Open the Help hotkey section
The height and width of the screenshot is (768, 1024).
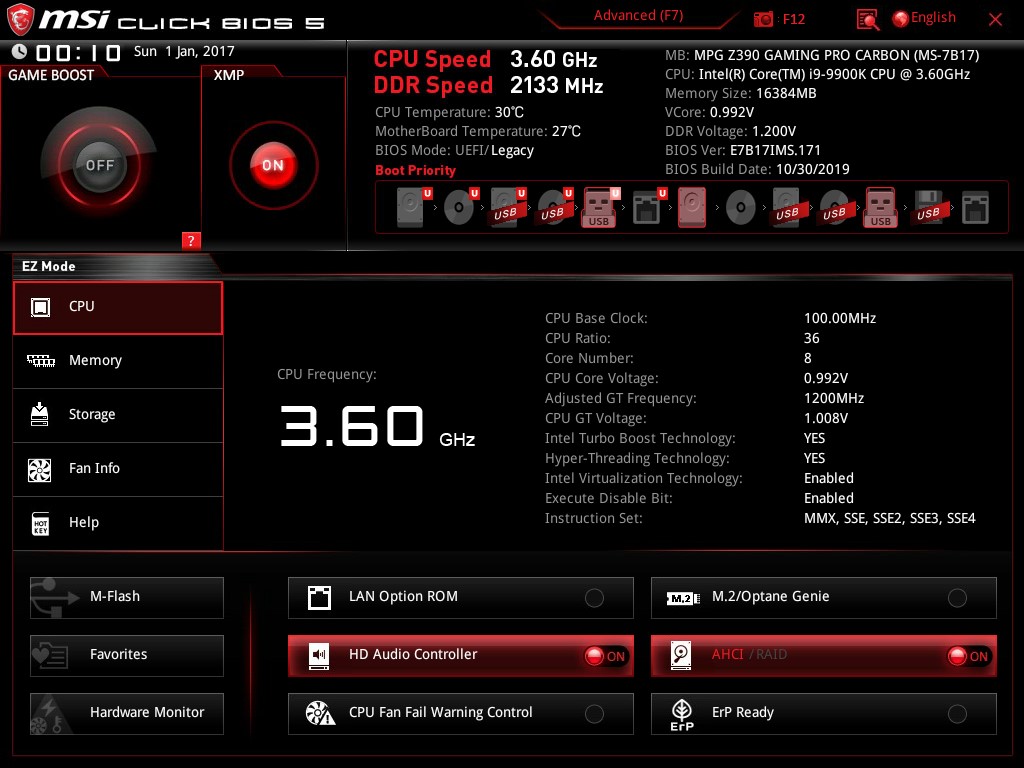[118, 523]
